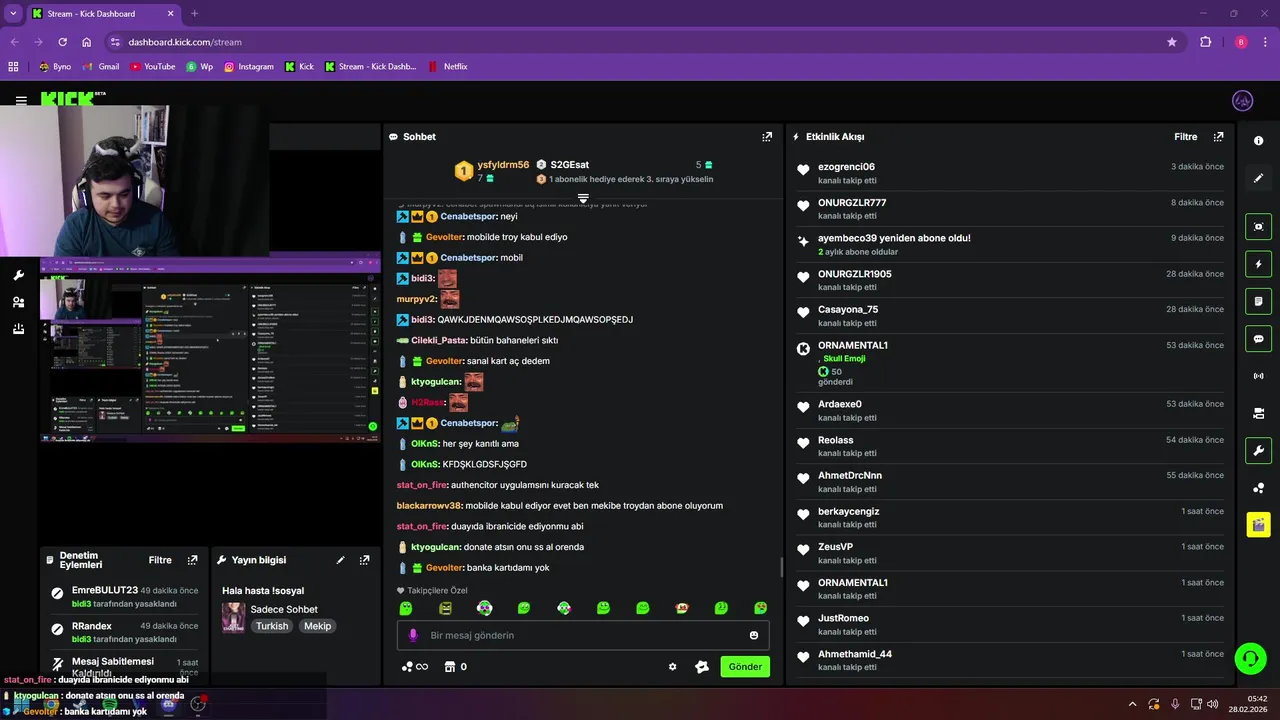1280x720 pixels.
Task: Open the green support chat bubble
Action: [x=1250, y=658]
